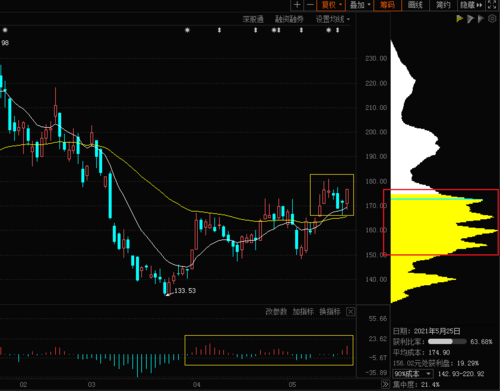Viewport: 500px width, 391px height.
Task: Click the 180.00 price axis label
Action: 376,181
